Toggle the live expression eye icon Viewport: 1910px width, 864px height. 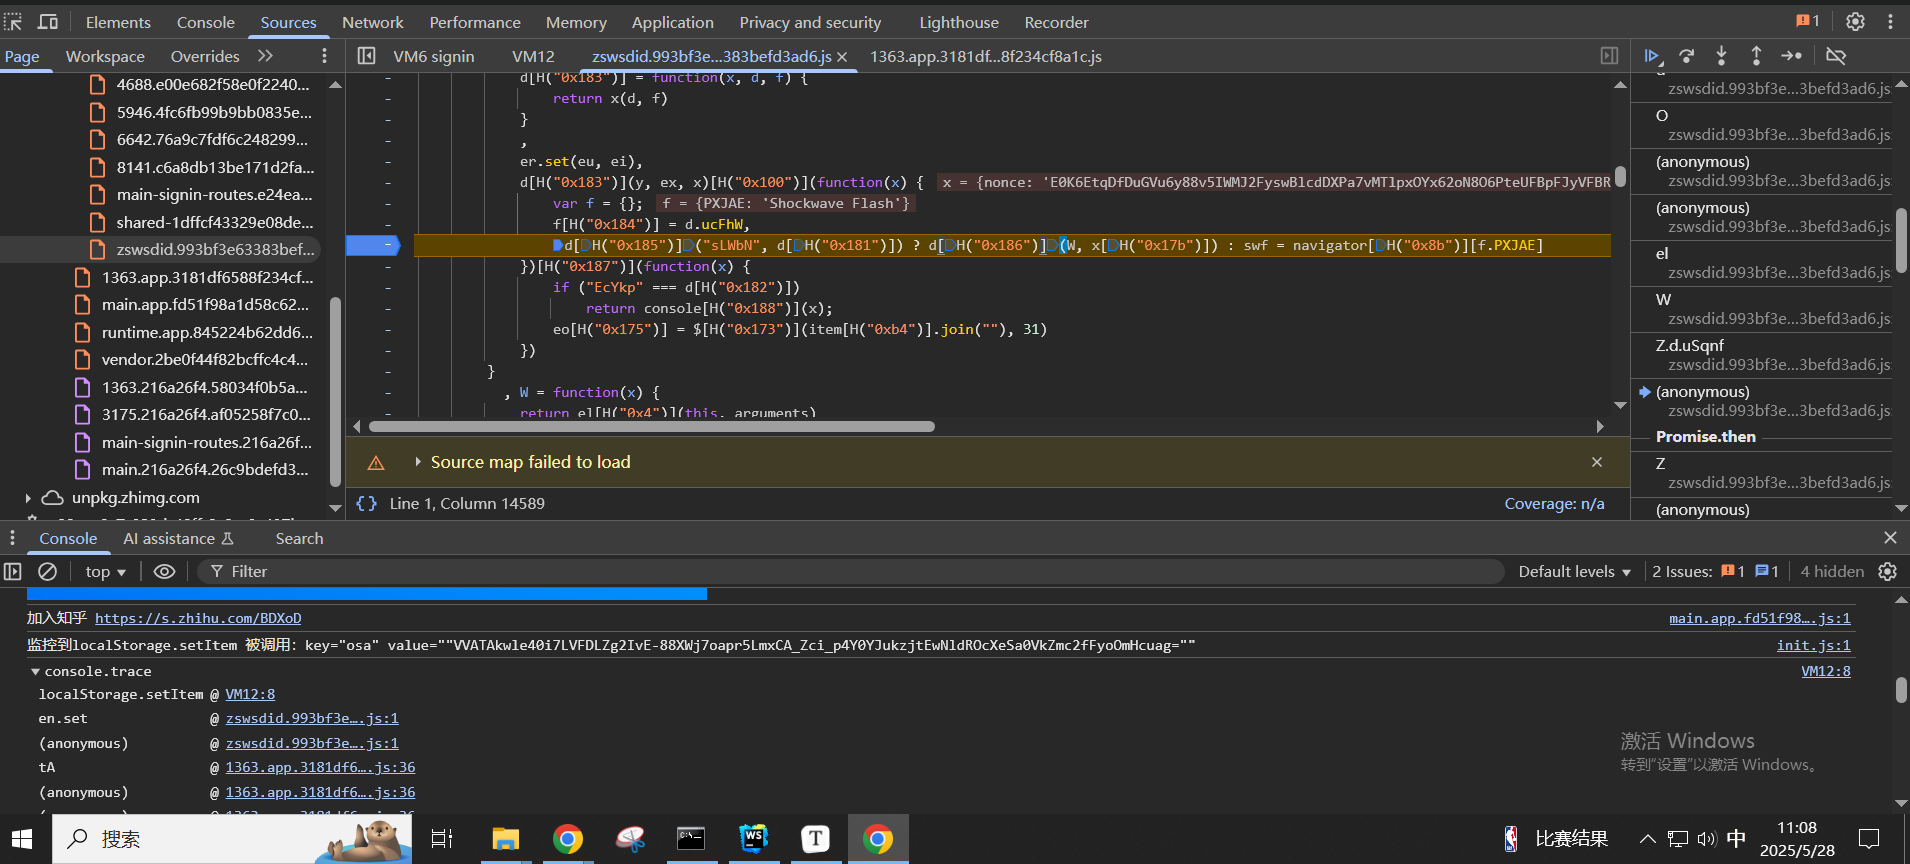(x=165, y=571)
